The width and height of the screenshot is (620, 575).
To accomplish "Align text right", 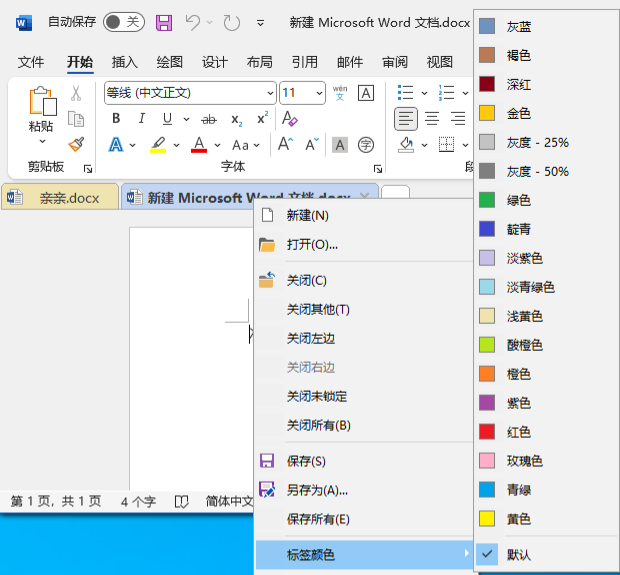I will point(458,119).
